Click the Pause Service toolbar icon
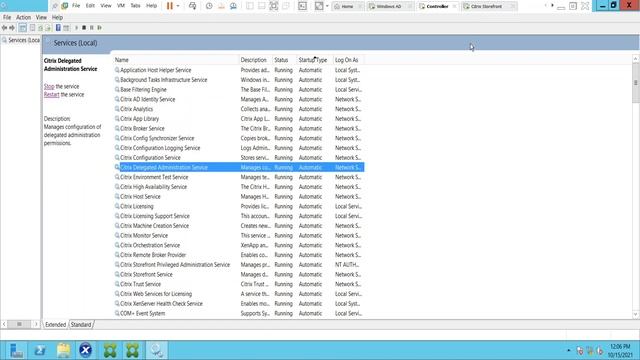640x360 pixels. [x=91, y=28]
